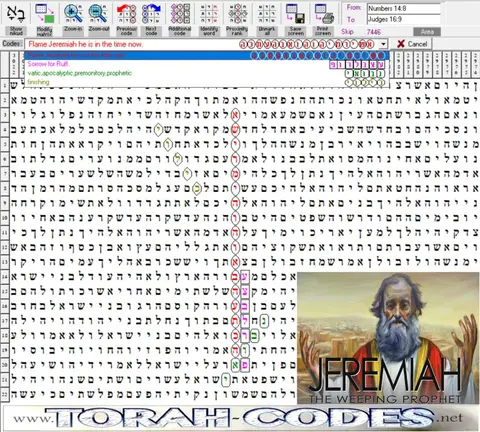480x432 pixels.
Task: Select the 'vatic,apocalyptic,premonitory,prophetic' code entry
Action: [207, 73]
